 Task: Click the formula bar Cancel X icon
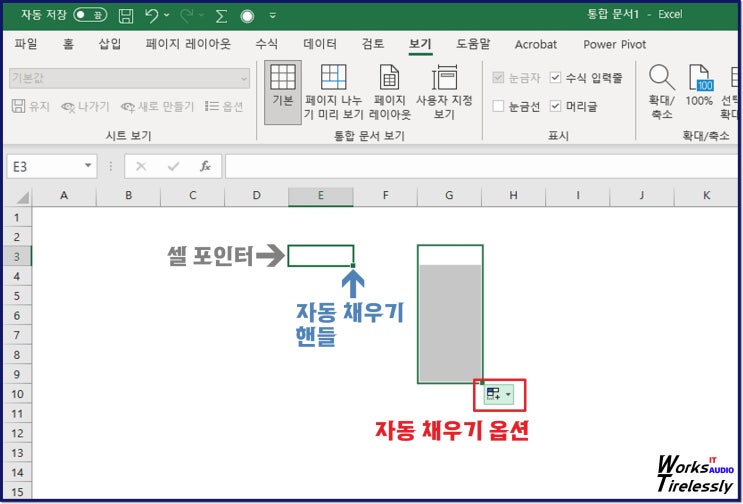[141, 166]
